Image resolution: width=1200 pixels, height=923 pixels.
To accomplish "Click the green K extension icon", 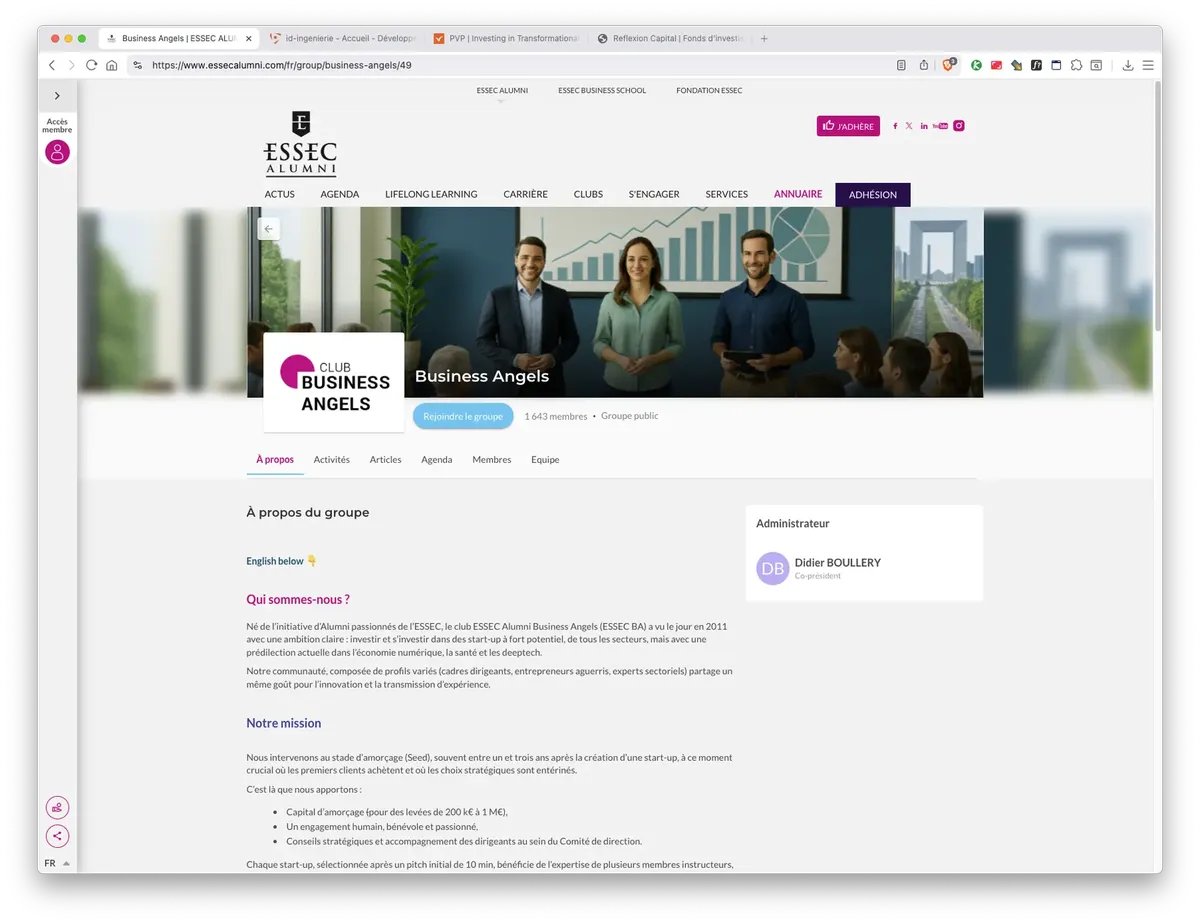I will tap(977, 65).
